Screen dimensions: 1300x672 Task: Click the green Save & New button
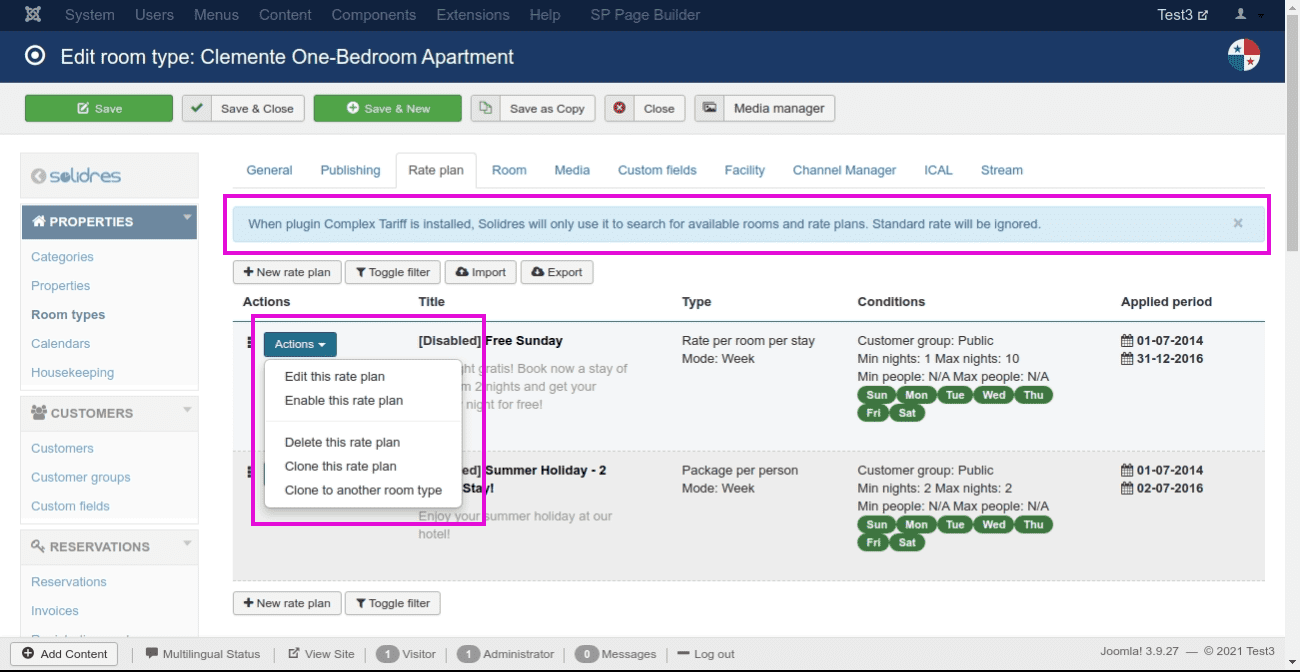387,108
